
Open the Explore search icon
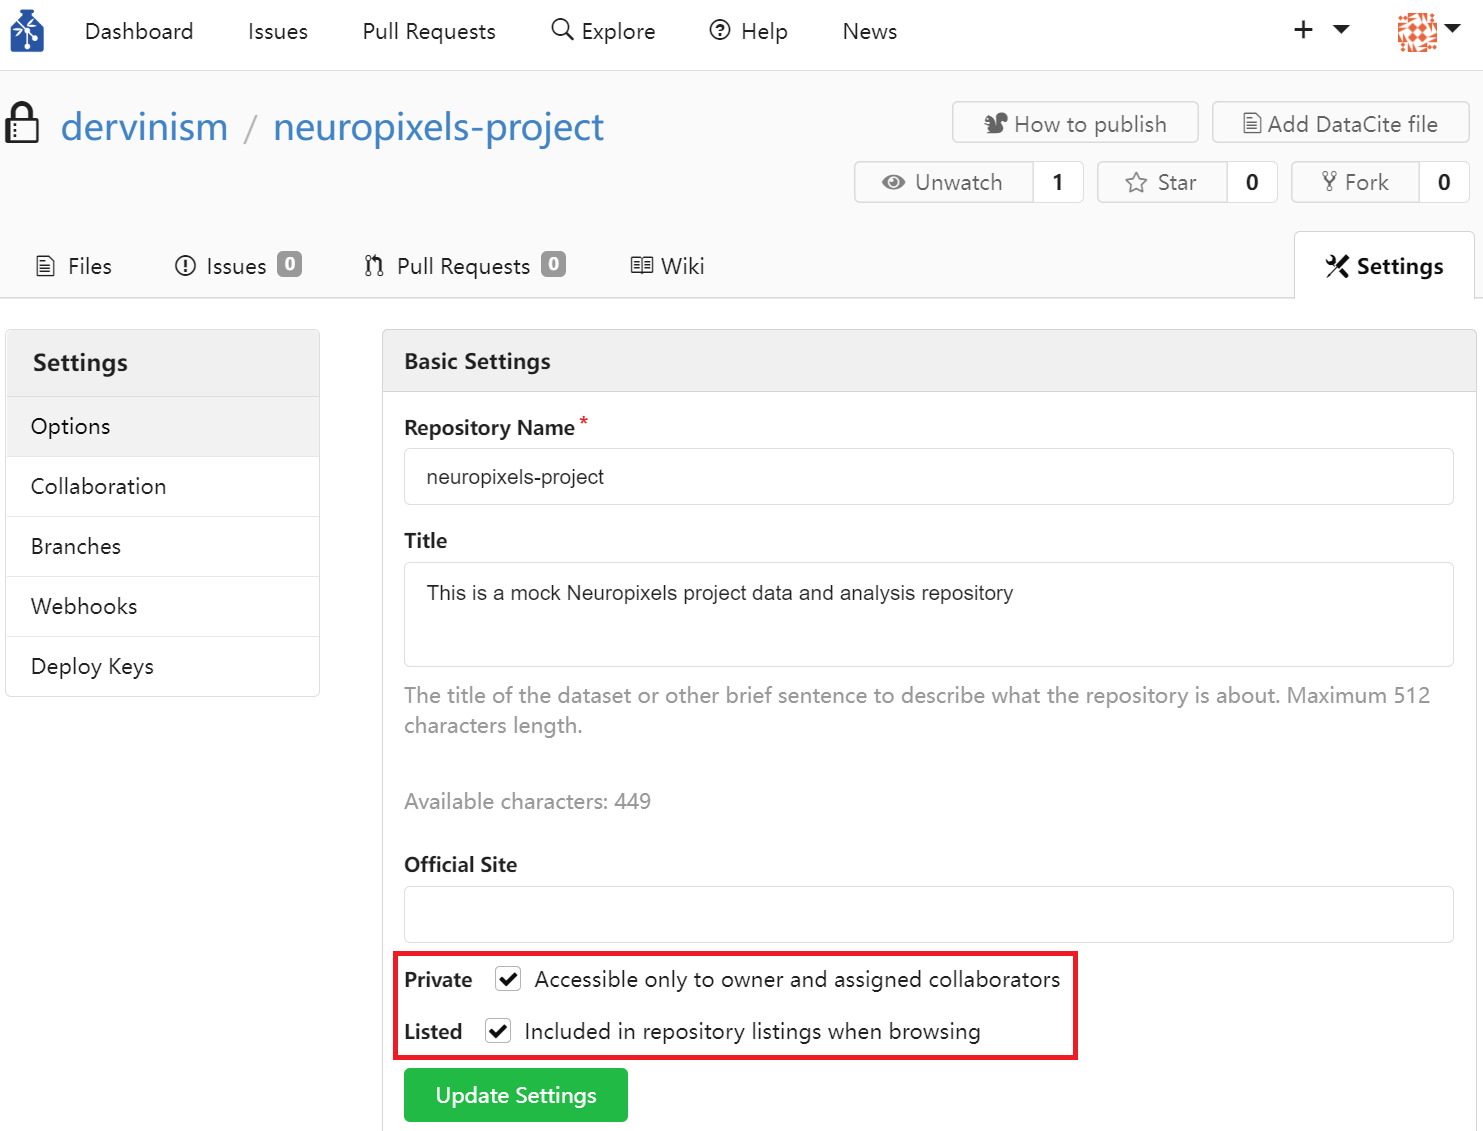562,29
